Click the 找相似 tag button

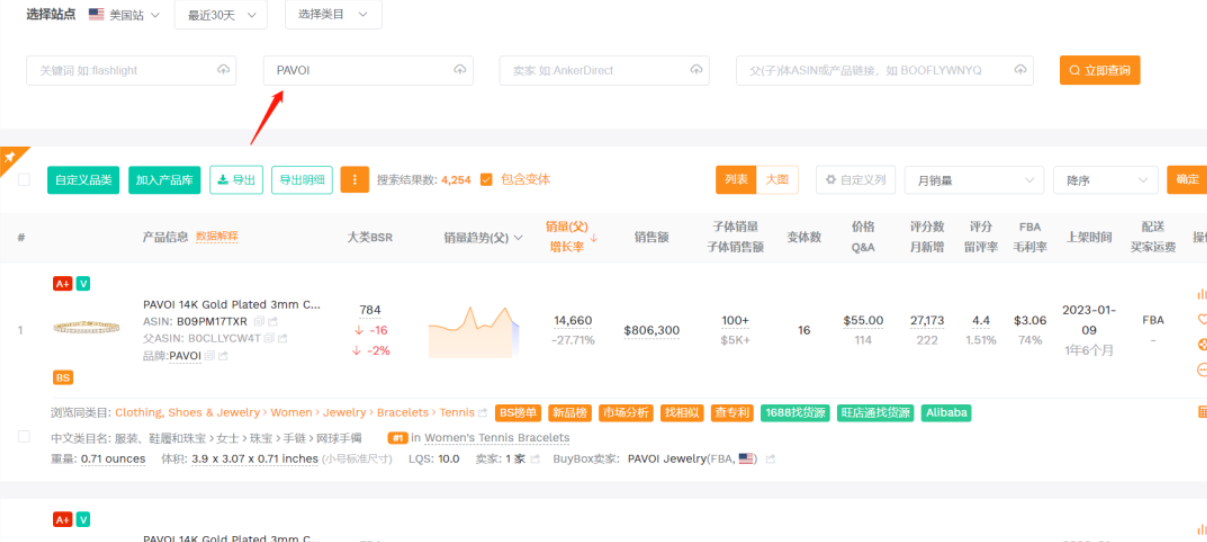(682, 413)
